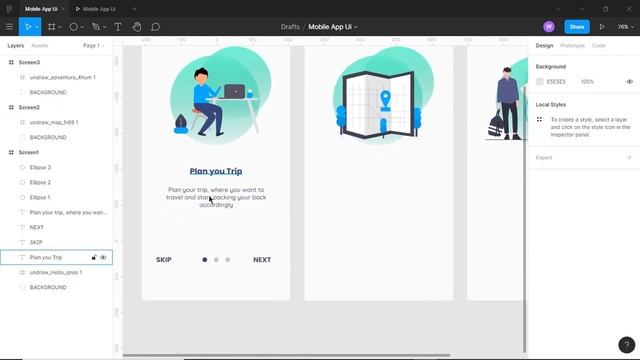Click the background color swatch E5E5E5

click(x=540, y=82)
